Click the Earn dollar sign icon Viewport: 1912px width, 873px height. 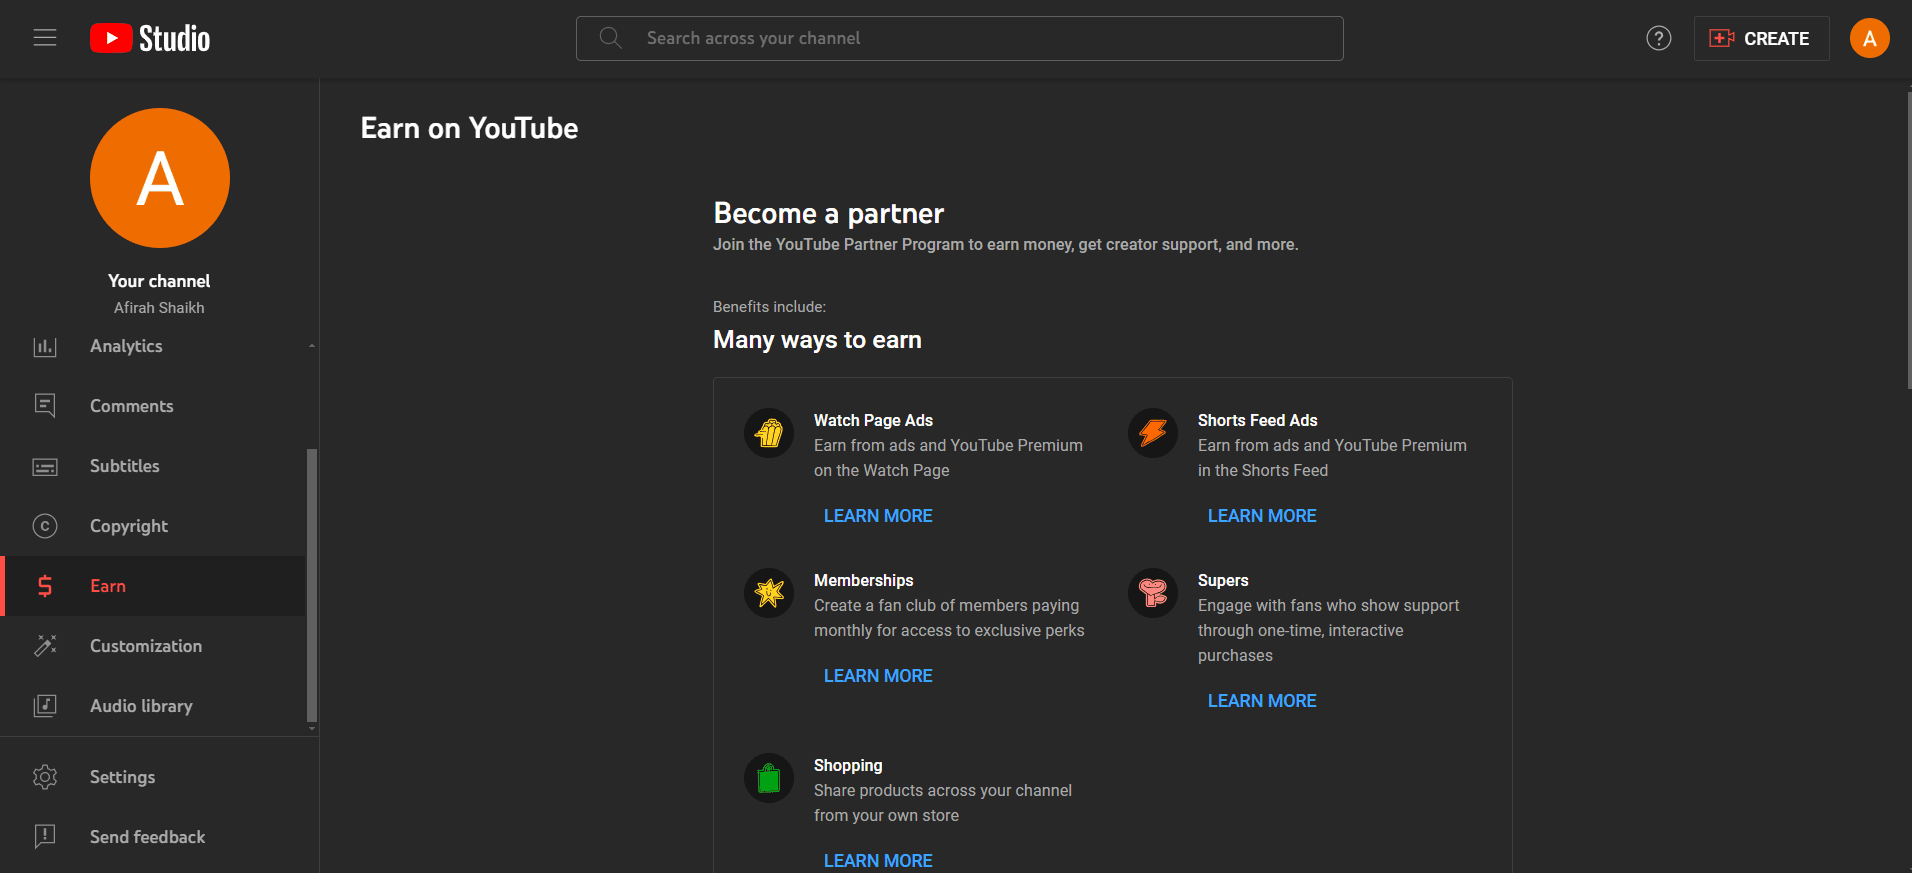click(45, 586)
